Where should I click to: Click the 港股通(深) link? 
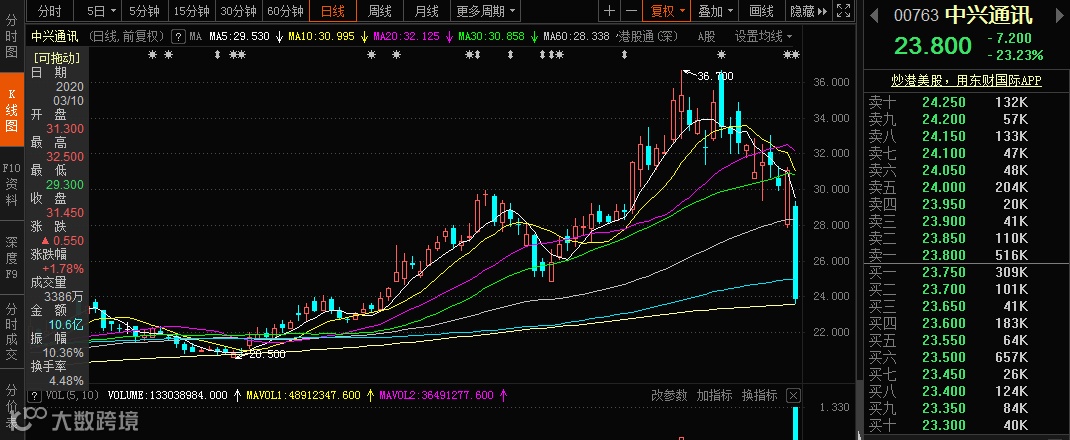(x=648, y=36)
